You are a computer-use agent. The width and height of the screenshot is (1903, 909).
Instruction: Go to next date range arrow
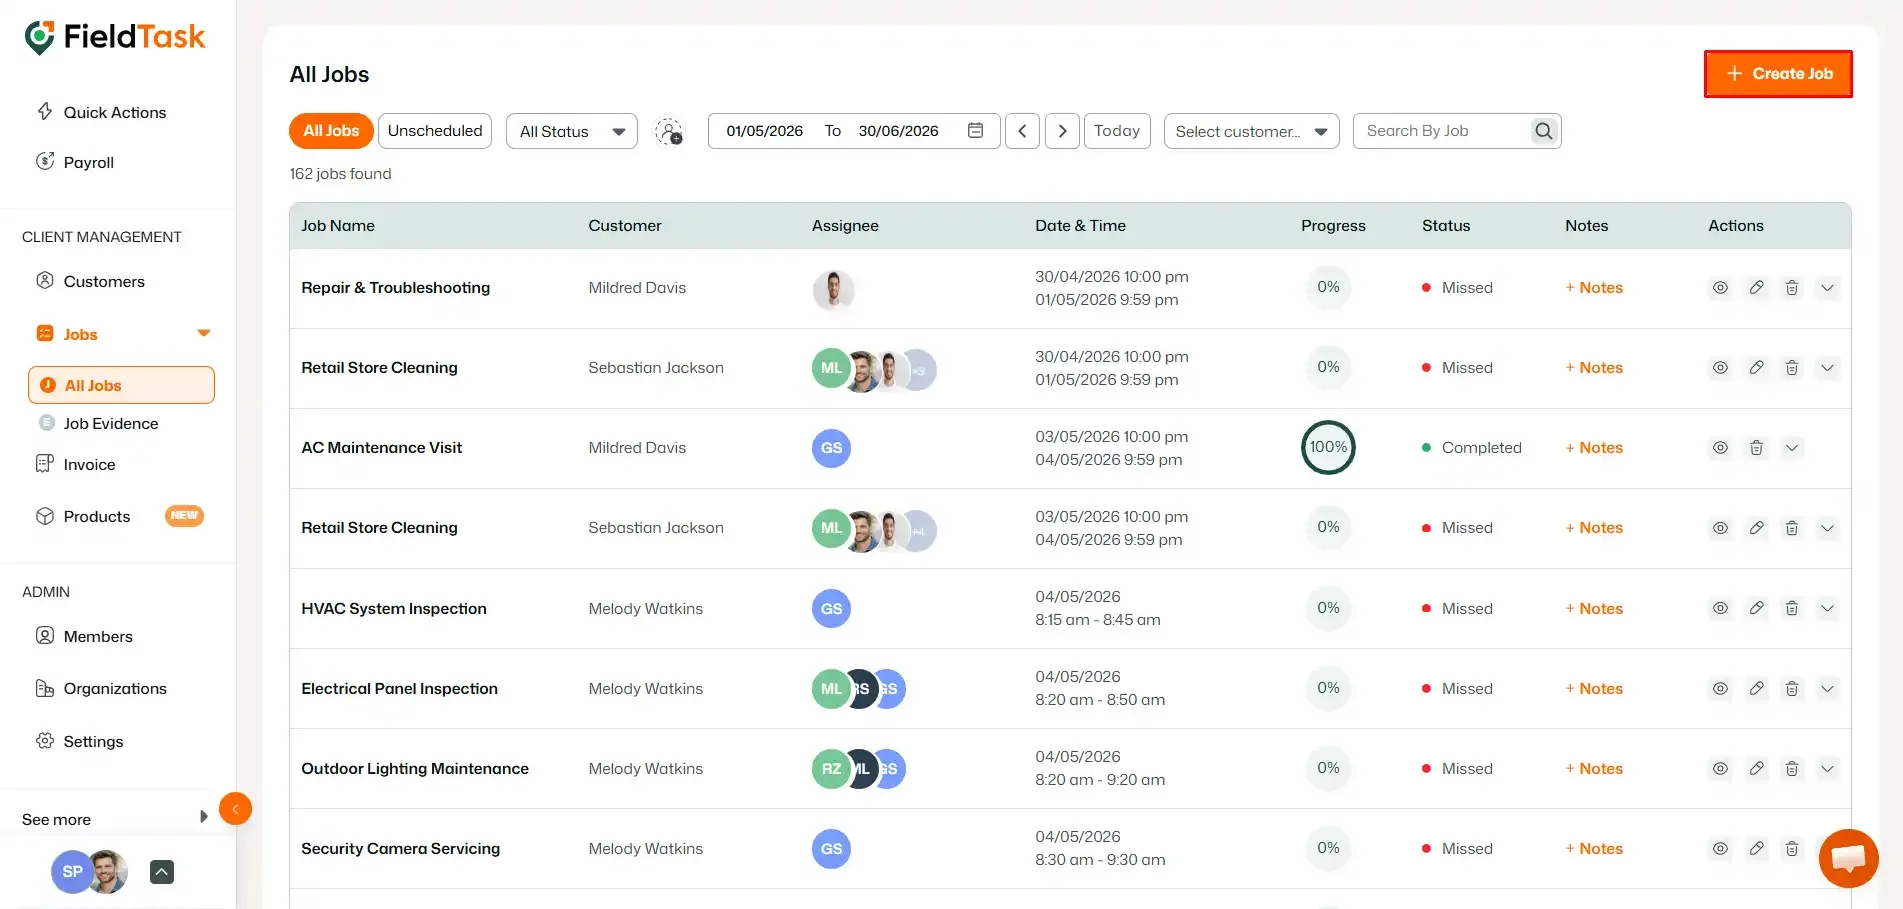[x=1062, y=131]
